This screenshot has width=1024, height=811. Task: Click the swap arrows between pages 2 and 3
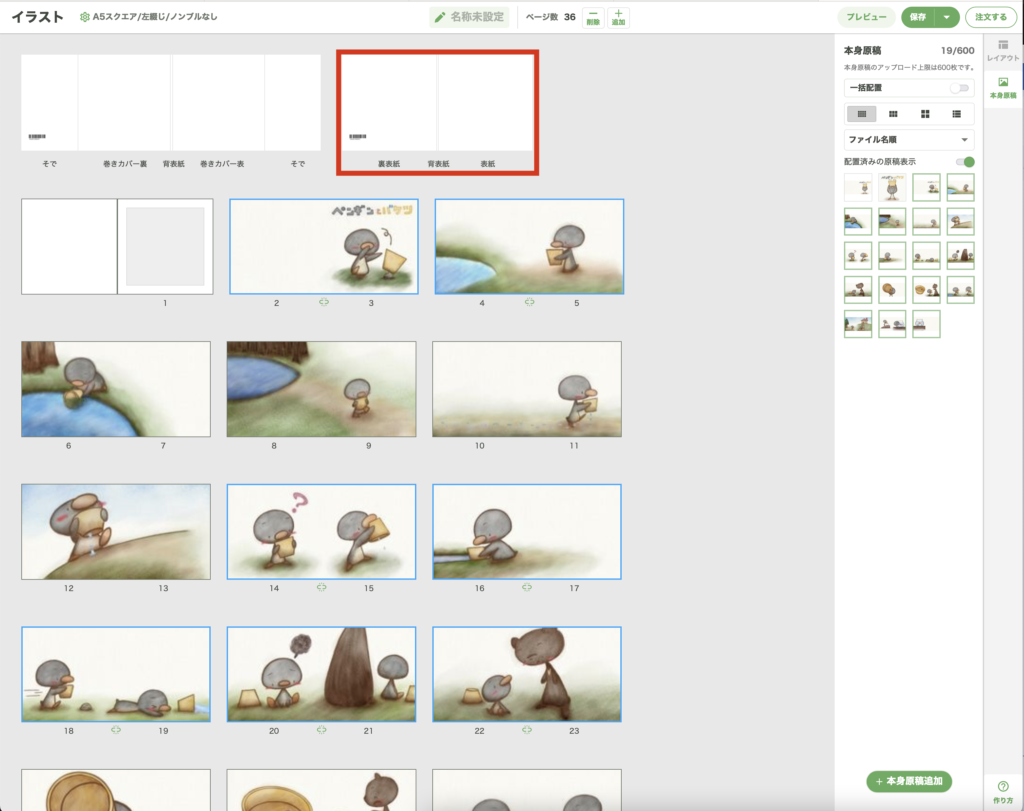pos(323,301)
